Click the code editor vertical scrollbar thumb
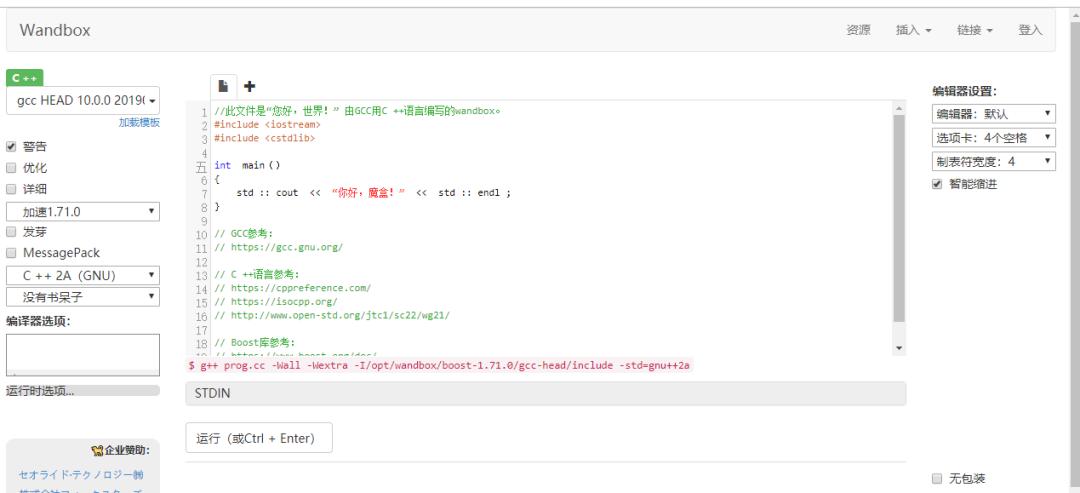The width and height of the screenshot is (1080, 493). [x=899, y=219]
